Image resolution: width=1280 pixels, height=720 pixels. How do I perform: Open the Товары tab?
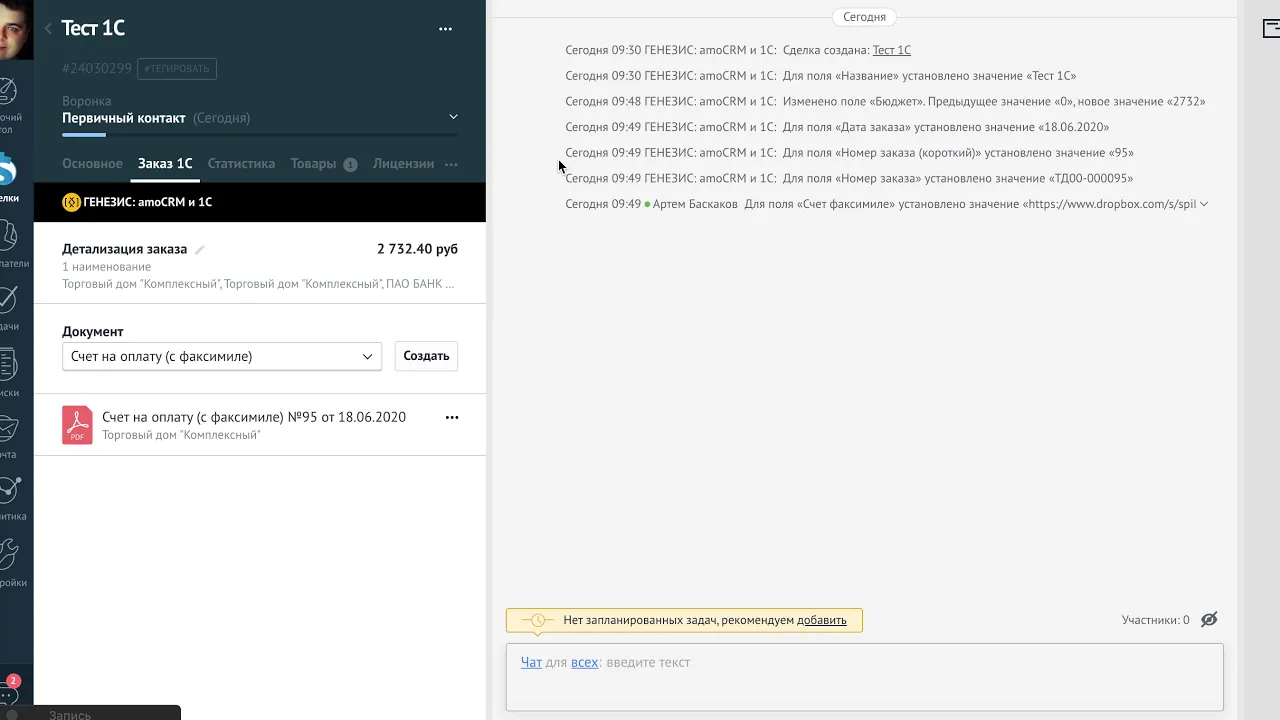pyautogui.click(x=323, y=163)
